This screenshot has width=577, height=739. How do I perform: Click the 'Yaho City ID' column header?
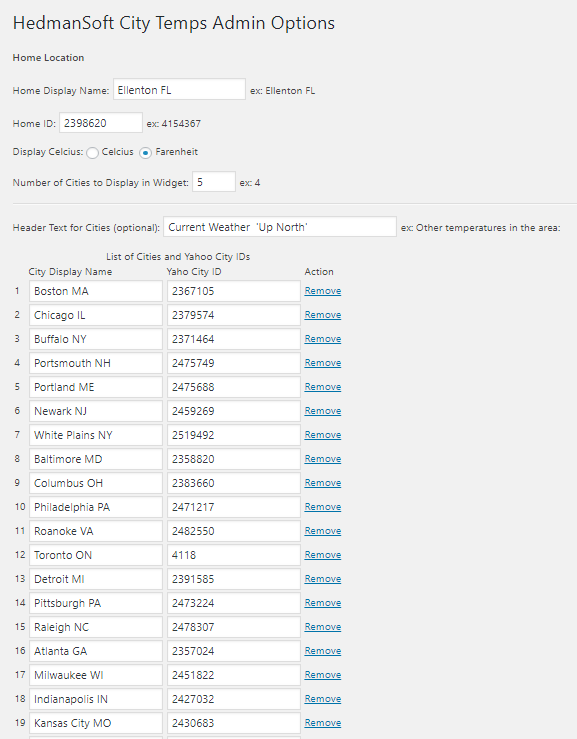[x=194, y=272]
